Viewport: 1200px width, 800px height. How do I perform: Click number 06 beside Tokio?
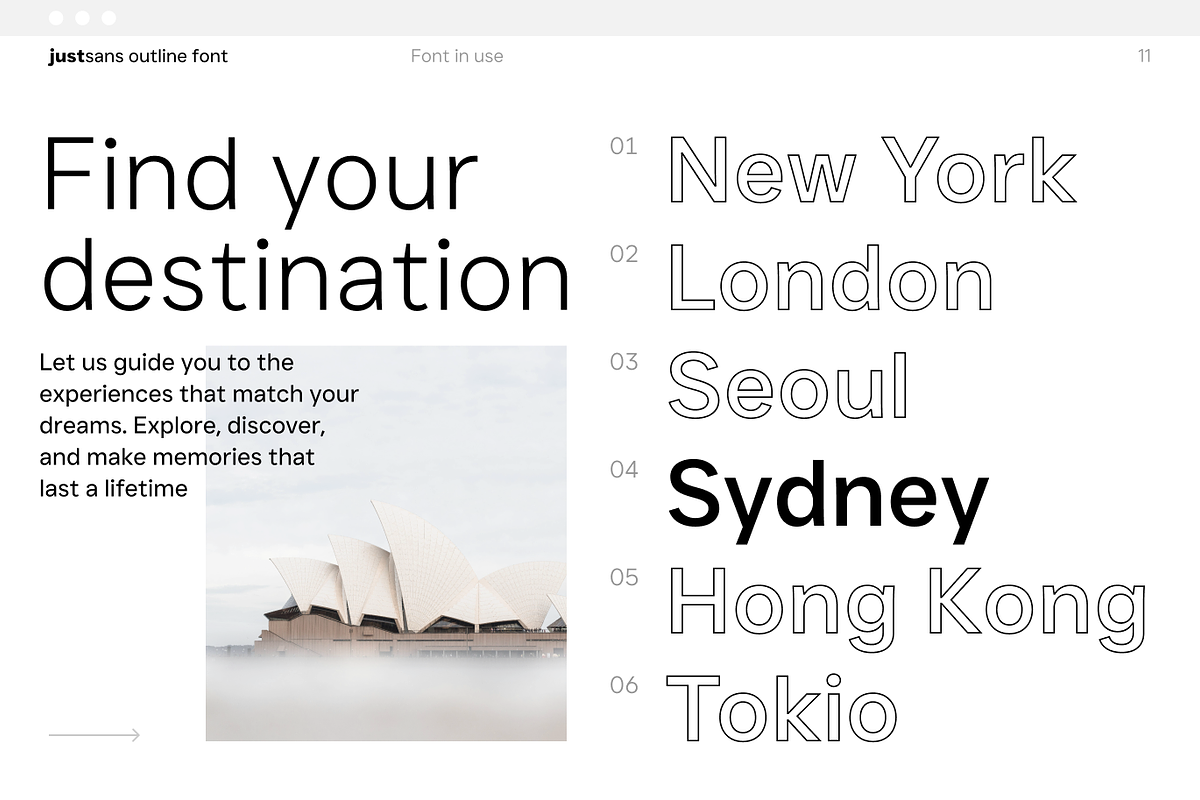[x=623, y=685]
